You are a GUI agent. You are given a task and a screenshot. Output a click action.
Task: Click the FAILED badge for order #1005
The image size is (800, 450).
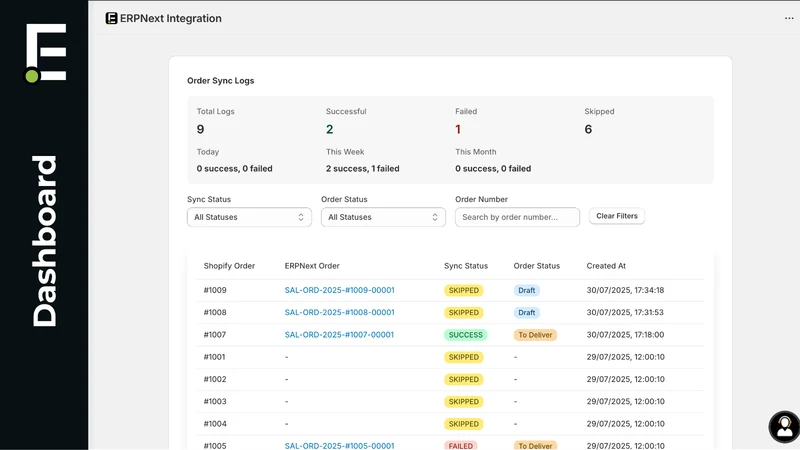click(x=460, y=445)
